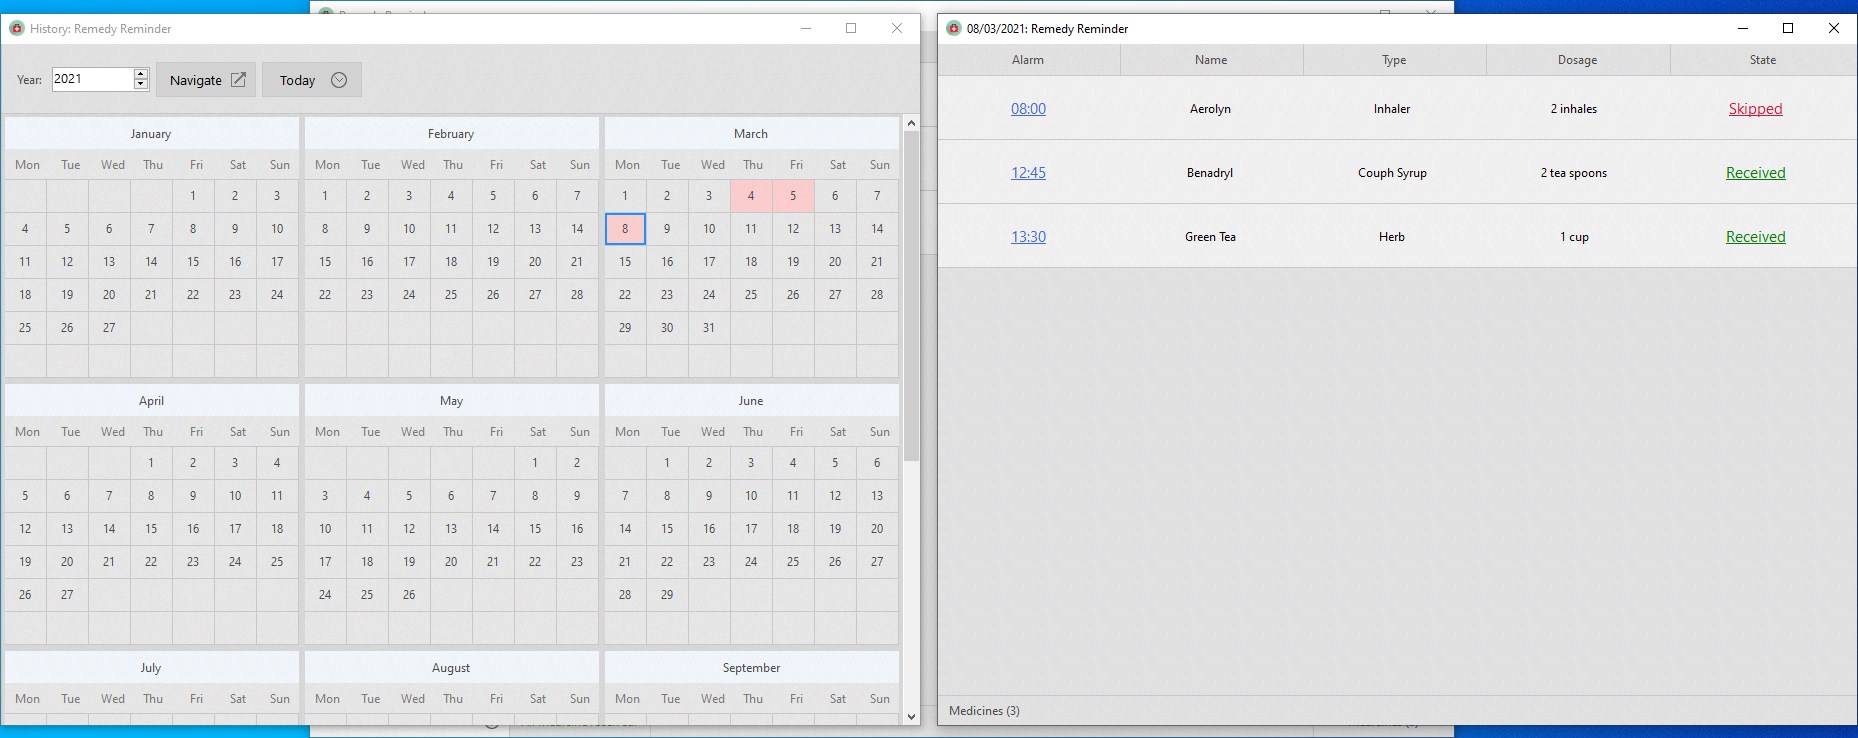
Task: Click the Received state link for Green Tea
Action: point(1755,237)
